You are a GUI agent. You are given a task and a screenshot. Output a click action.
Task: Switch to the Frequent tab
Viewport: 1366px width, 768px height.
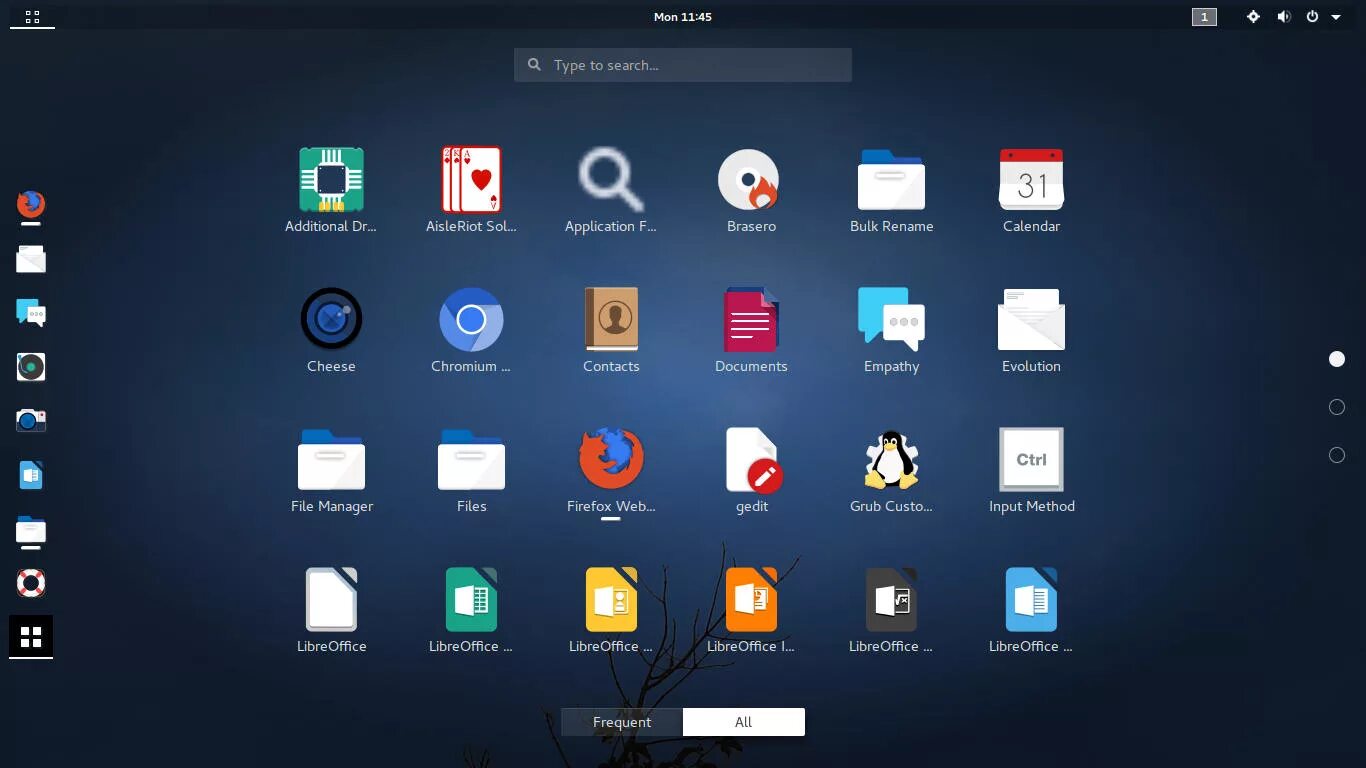point(622,722)
